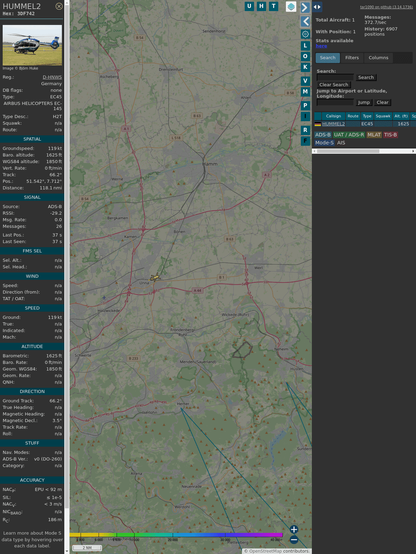Click the Search button beside search field
Image resolution: width=416 pixels, height=554 pixels.
point(366,77)
